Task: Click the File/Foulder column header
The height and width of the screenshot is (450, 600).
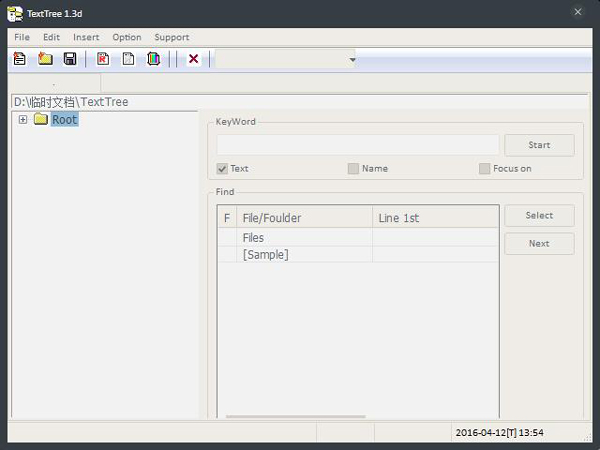Action: click(x=305, y=218)
